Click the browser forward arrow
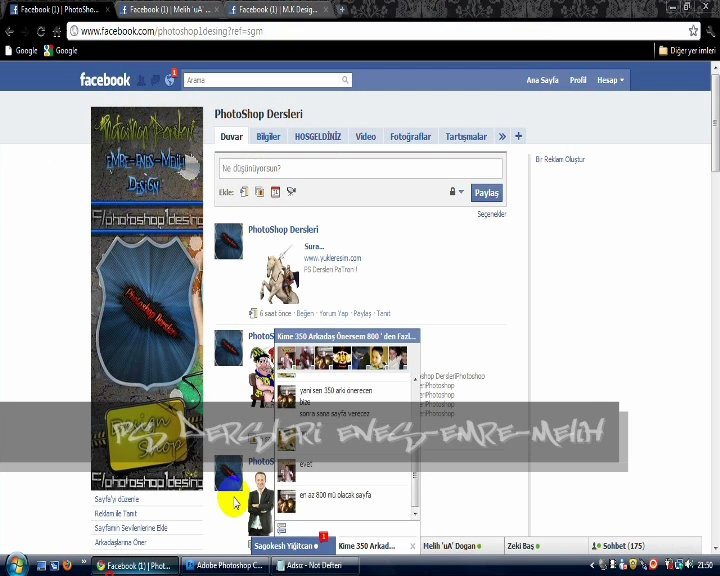The width and height of the screenshot is (720, 576). 25,31
